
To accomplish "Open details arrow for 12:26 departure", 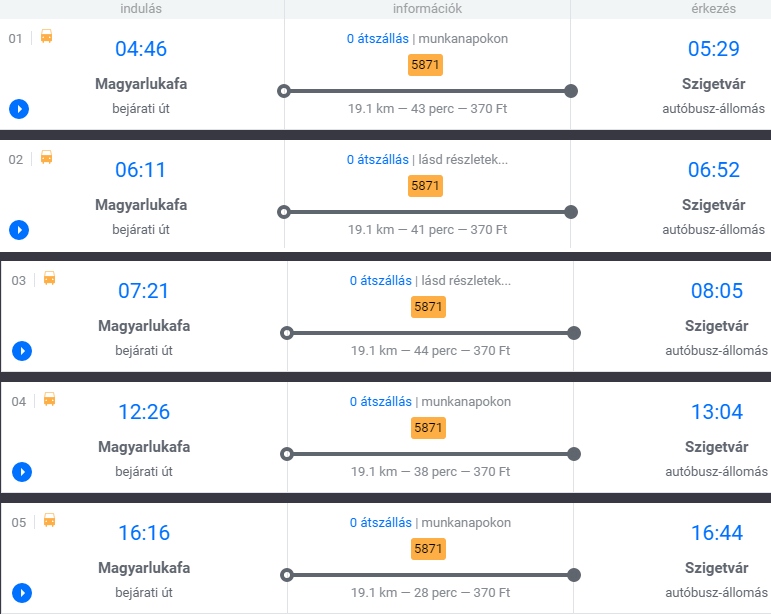I will 21,472.
